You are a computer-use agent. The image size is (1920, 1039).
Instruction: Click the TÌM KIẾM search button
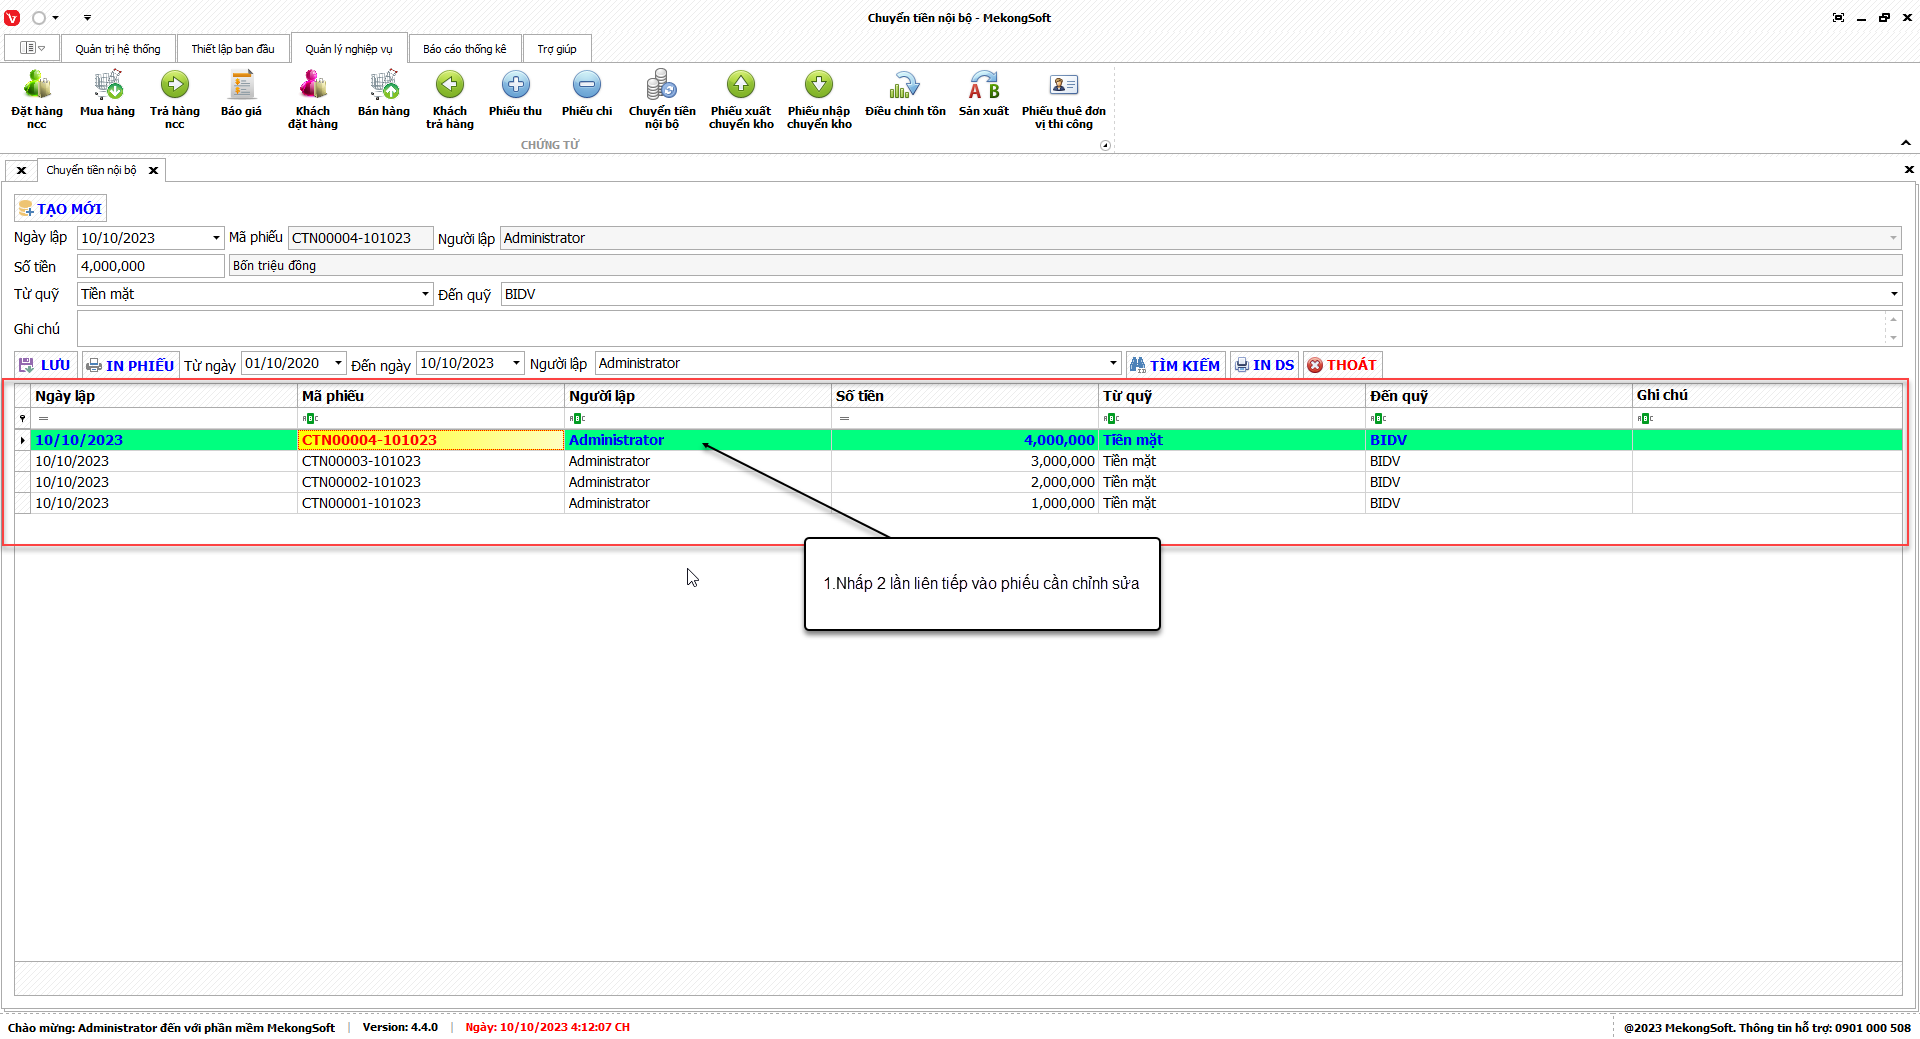click(1175, 365)
